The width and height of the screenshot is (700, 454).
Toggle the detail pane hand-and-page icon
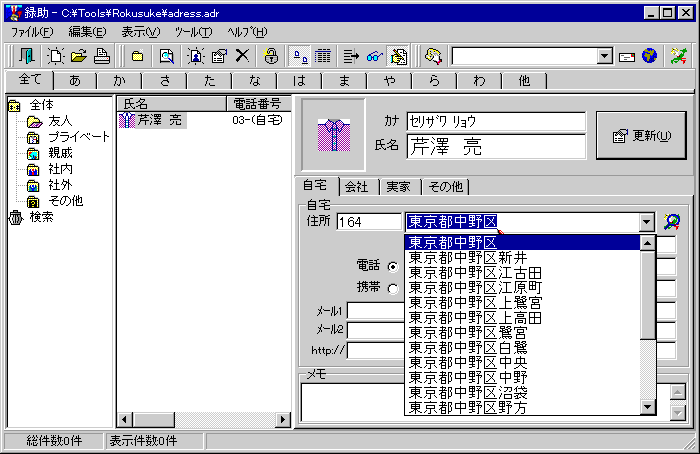tap(398, 56)
